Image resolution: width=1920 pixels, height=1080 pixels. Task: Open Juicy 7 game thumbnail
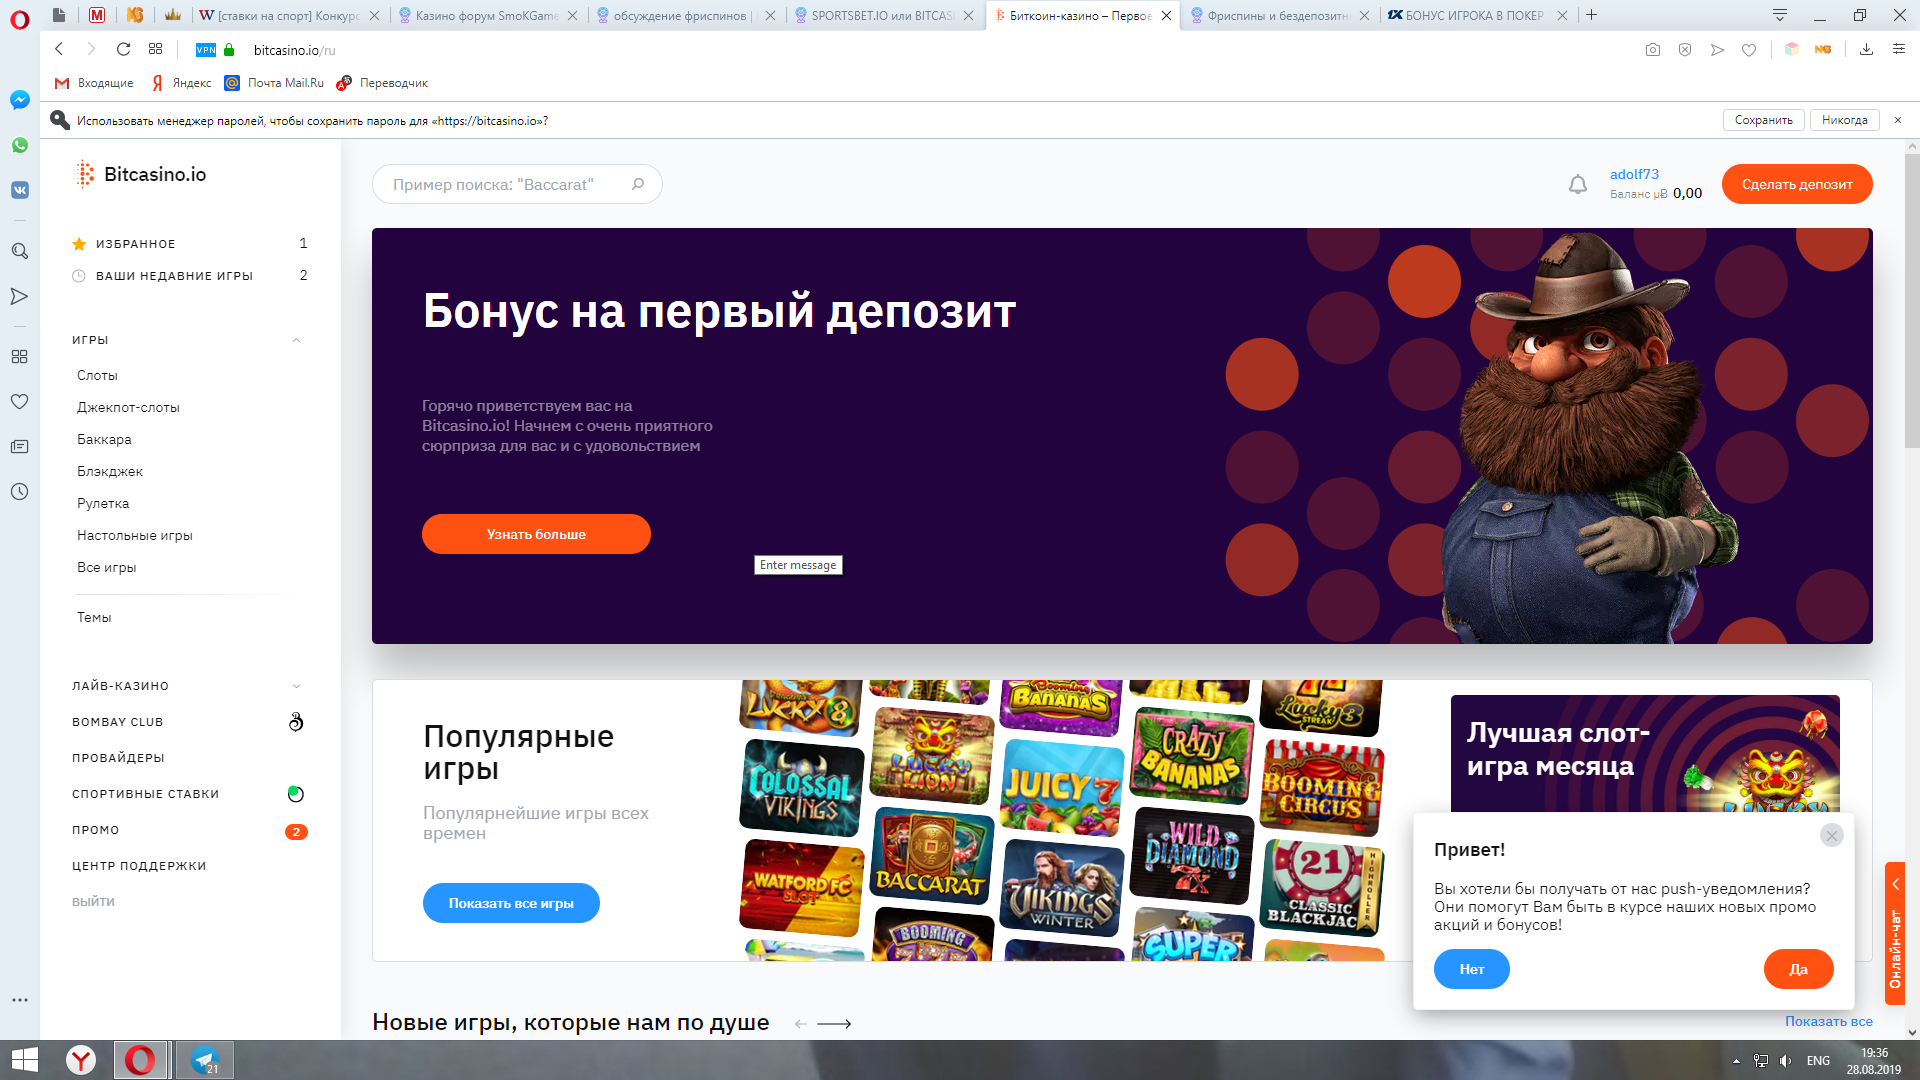click(x=1062, y=788)
